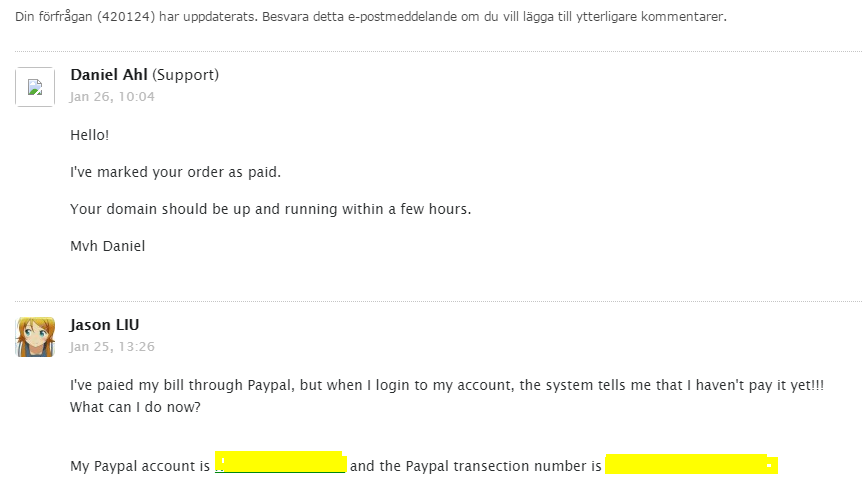Click Daniel Ahl's broken avatar image

(35, 87)
